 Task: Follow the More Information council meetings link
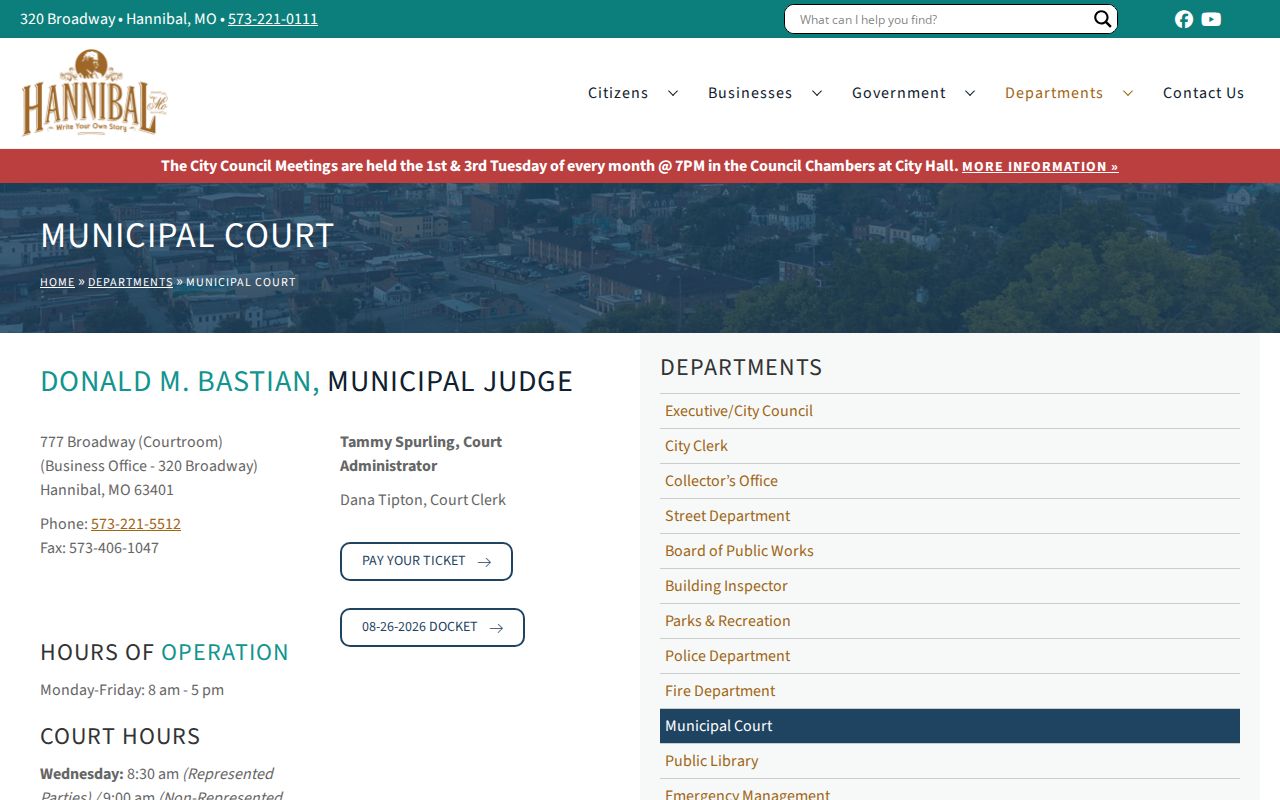1040,167
